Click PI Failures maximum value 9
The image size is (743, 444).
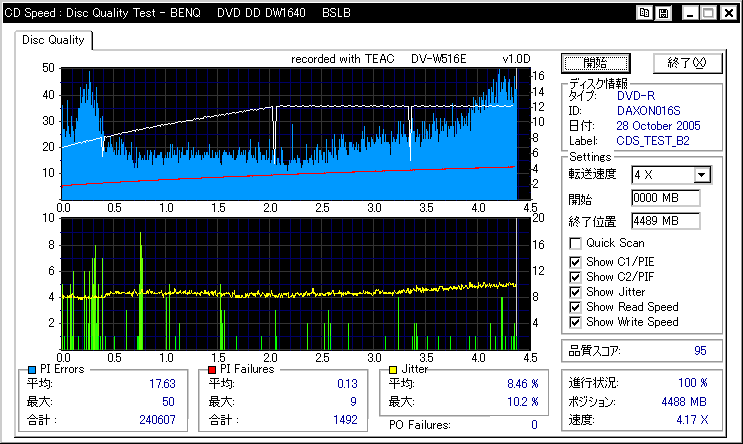pyautogui.click(x=353, y=402)
